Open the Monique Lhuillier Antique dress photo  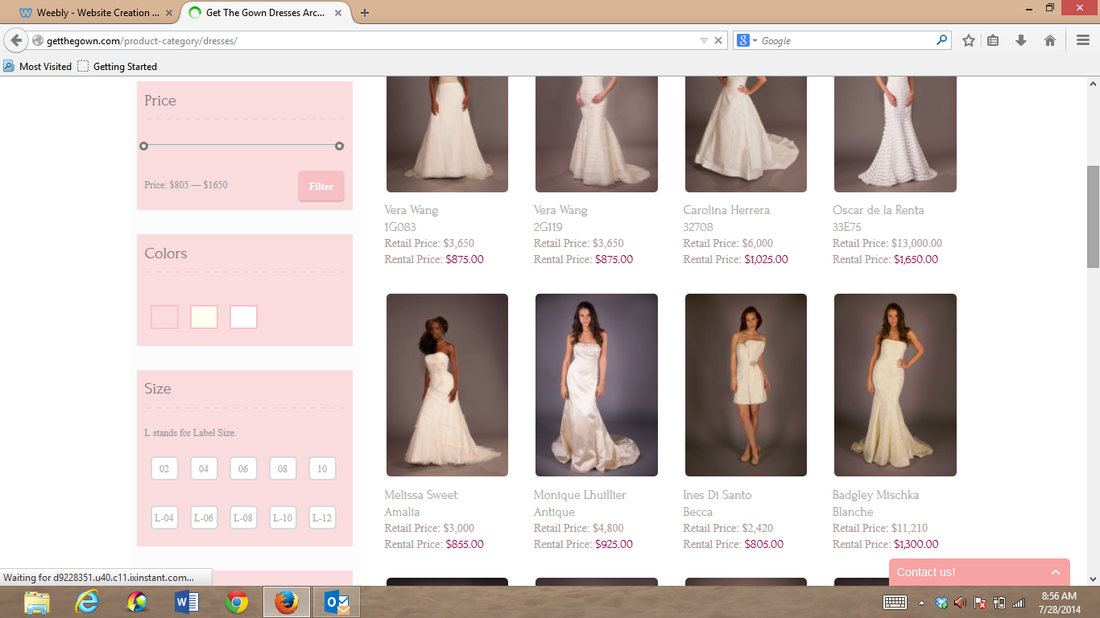click(x=596, y=385)
